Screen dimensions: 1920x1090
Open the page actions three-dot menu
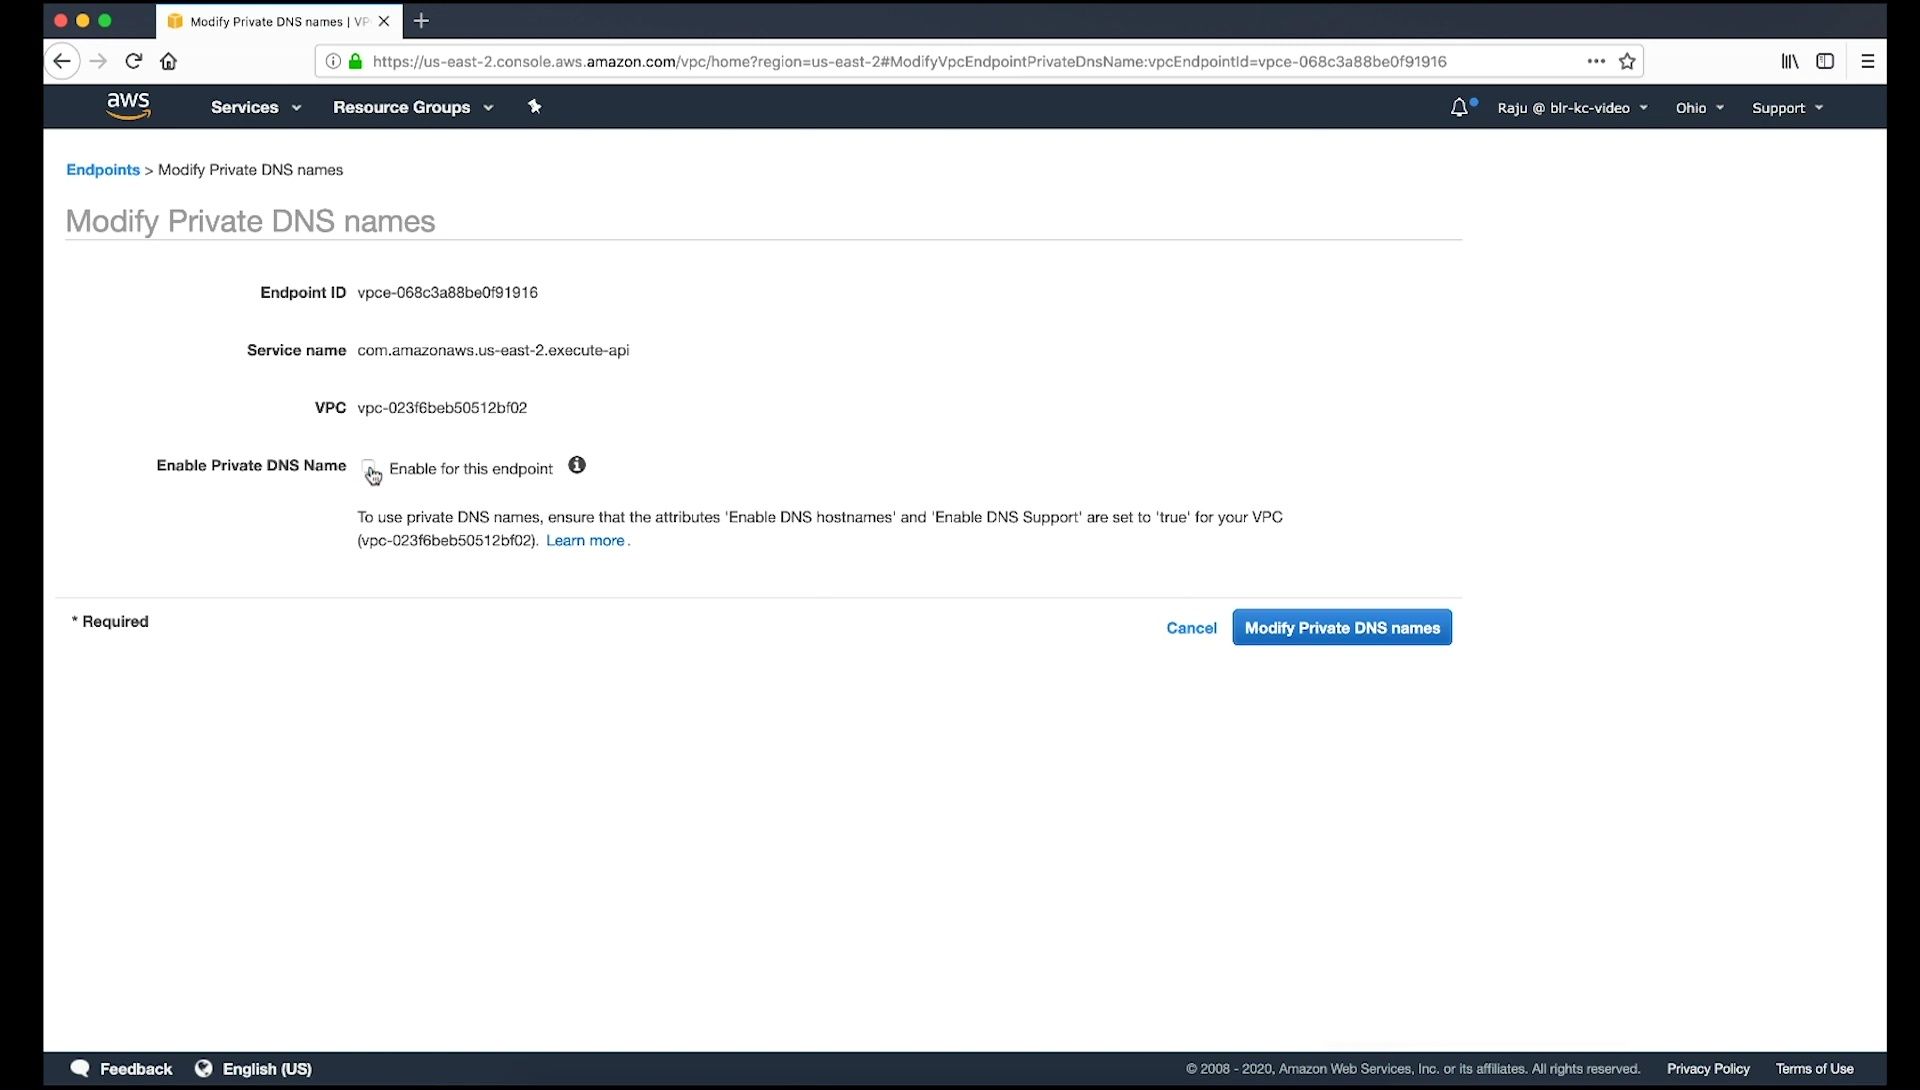coord(1596,61)
